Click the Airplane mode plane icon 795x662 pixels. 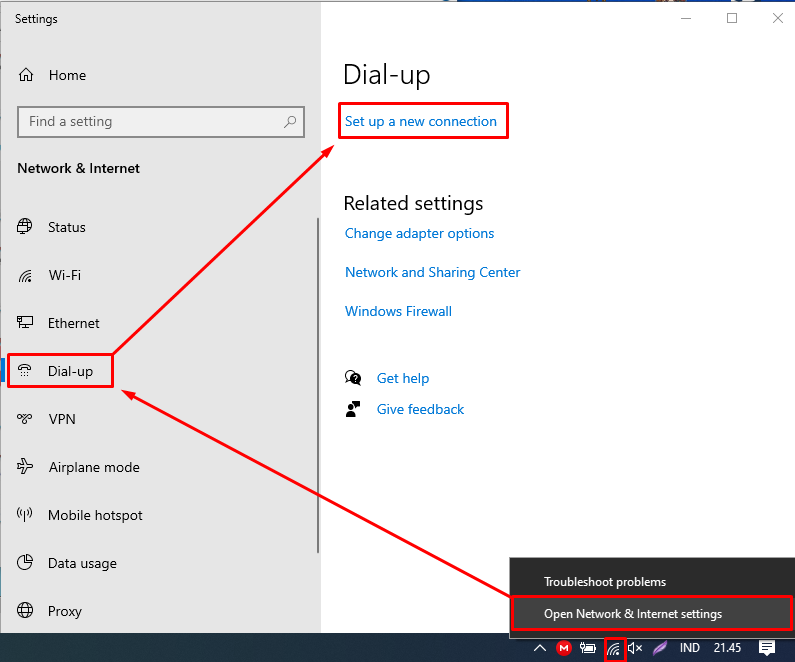[25, 466]
